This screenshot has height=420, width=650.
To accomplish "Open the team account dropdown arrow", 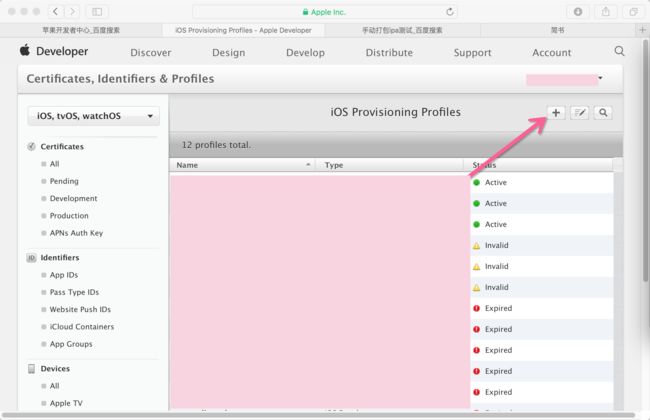I will point(600,78).
